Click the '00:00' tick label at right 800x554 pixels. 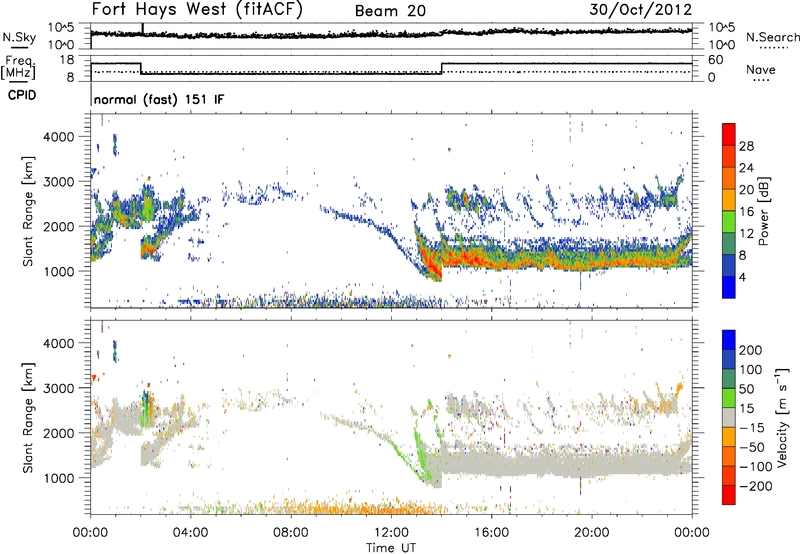(692, 533)
